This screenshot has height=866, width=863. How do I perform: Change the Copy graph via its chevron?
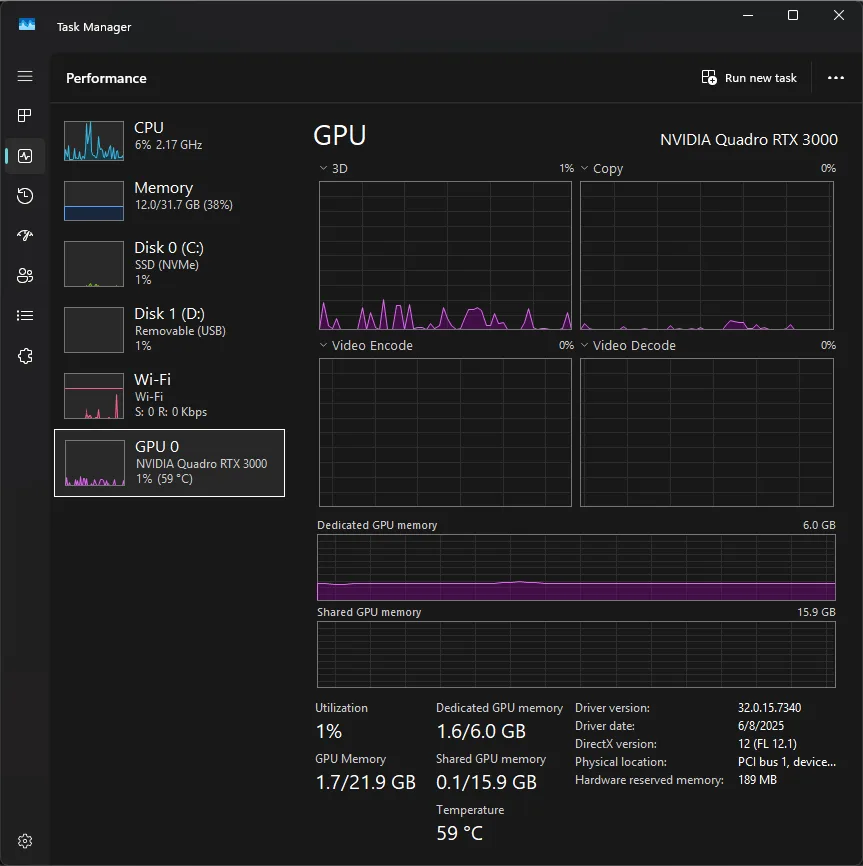[x=584, y=168]
